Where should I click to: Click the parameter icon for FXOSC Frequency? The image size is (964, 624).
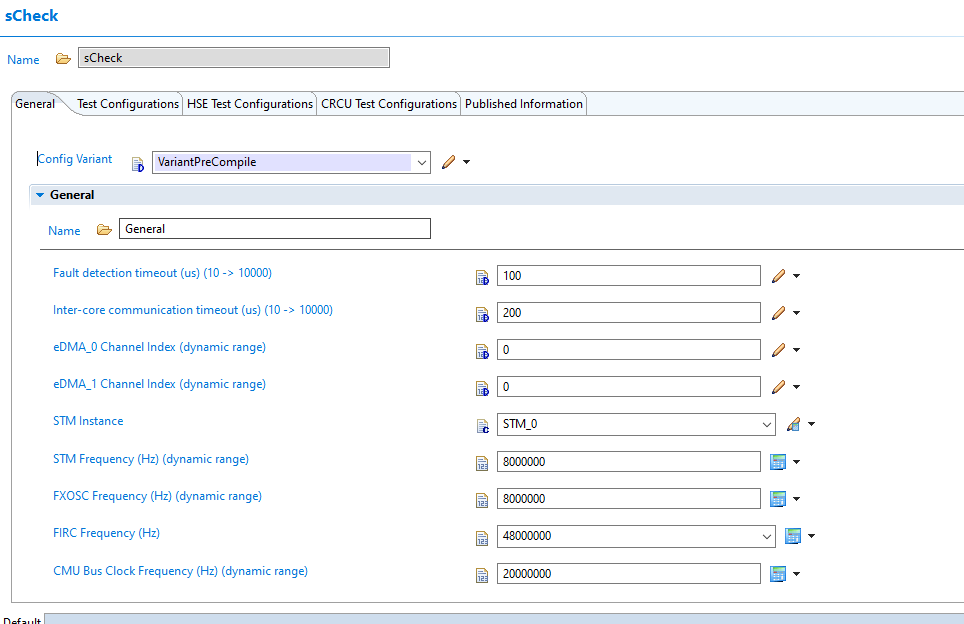483,500
